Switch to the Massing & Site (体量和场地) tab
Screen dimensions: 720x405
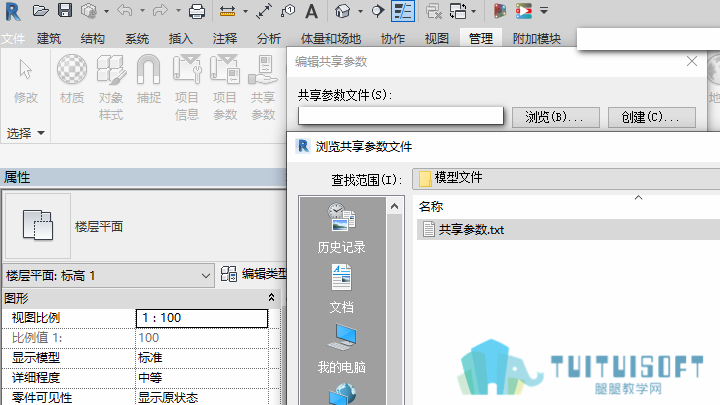point(331,39)
